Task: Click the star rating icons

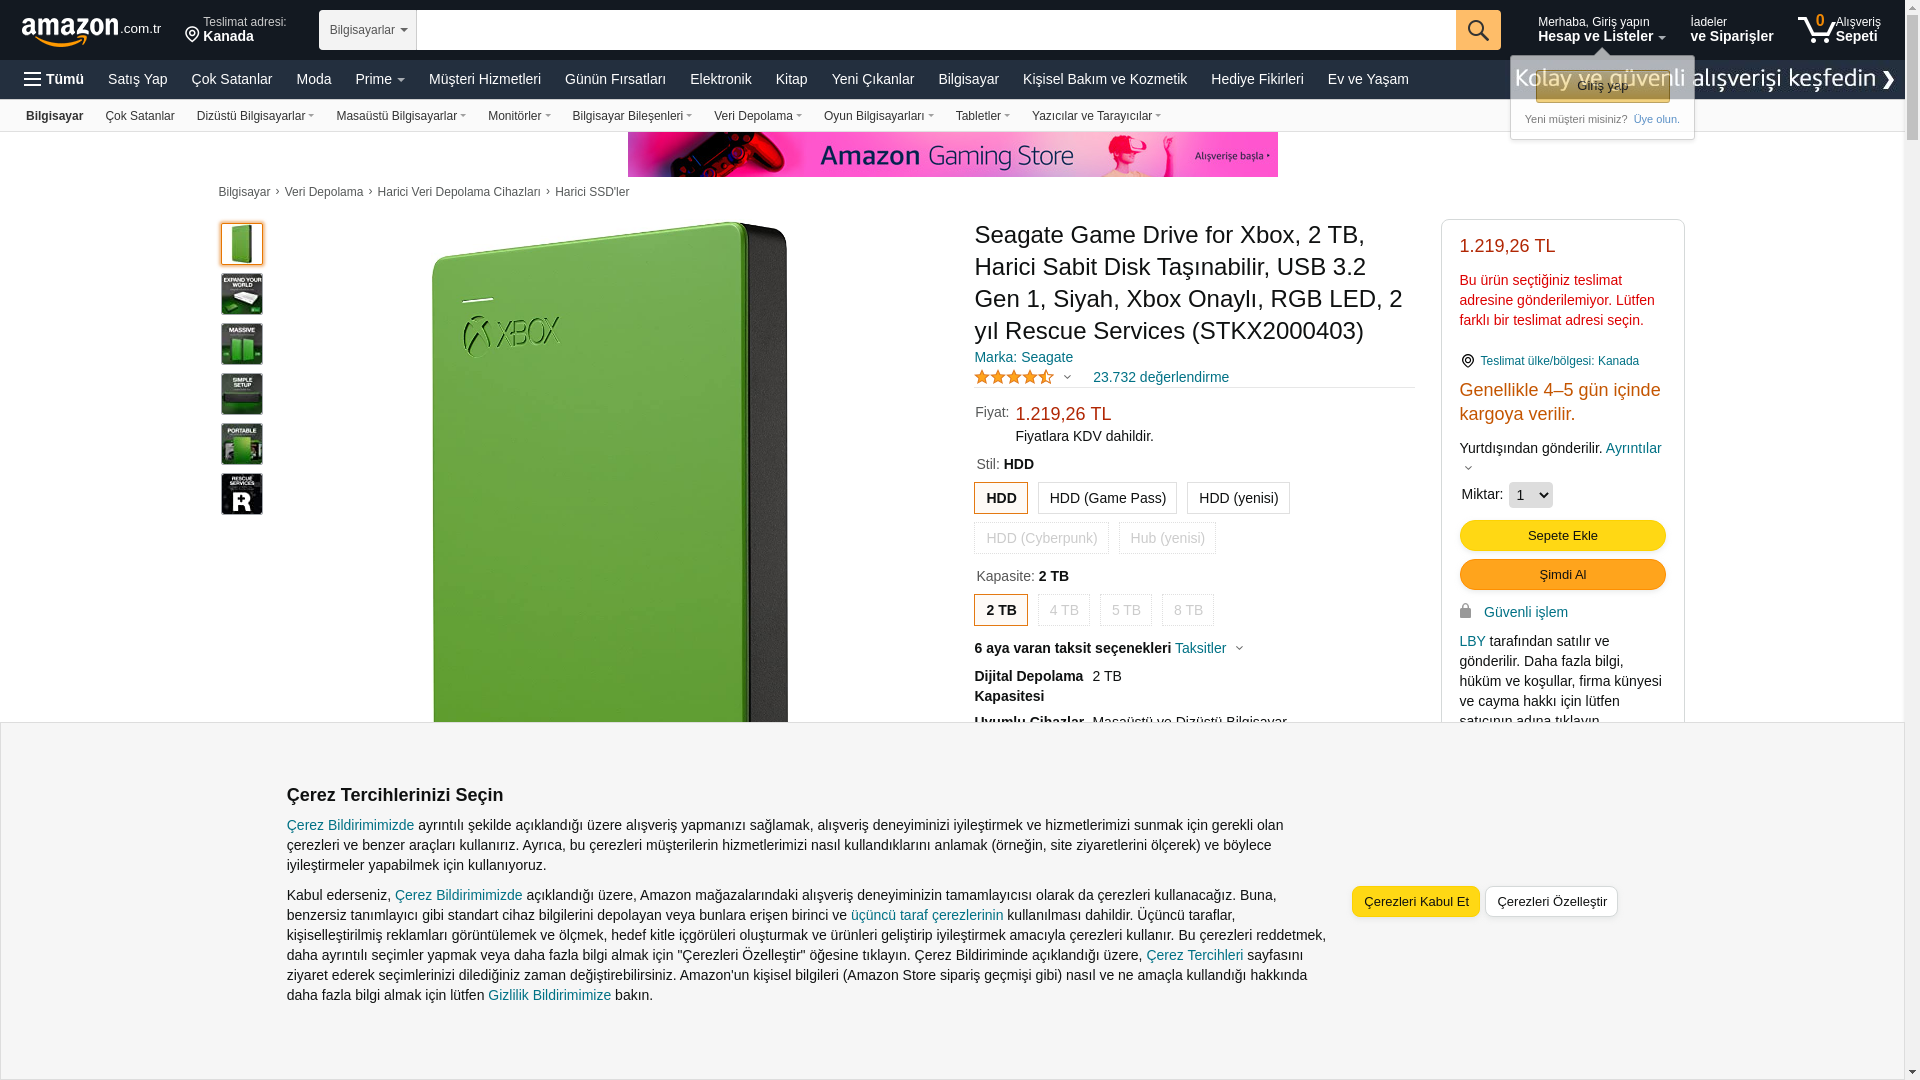Action: [x=1014, y=377]
